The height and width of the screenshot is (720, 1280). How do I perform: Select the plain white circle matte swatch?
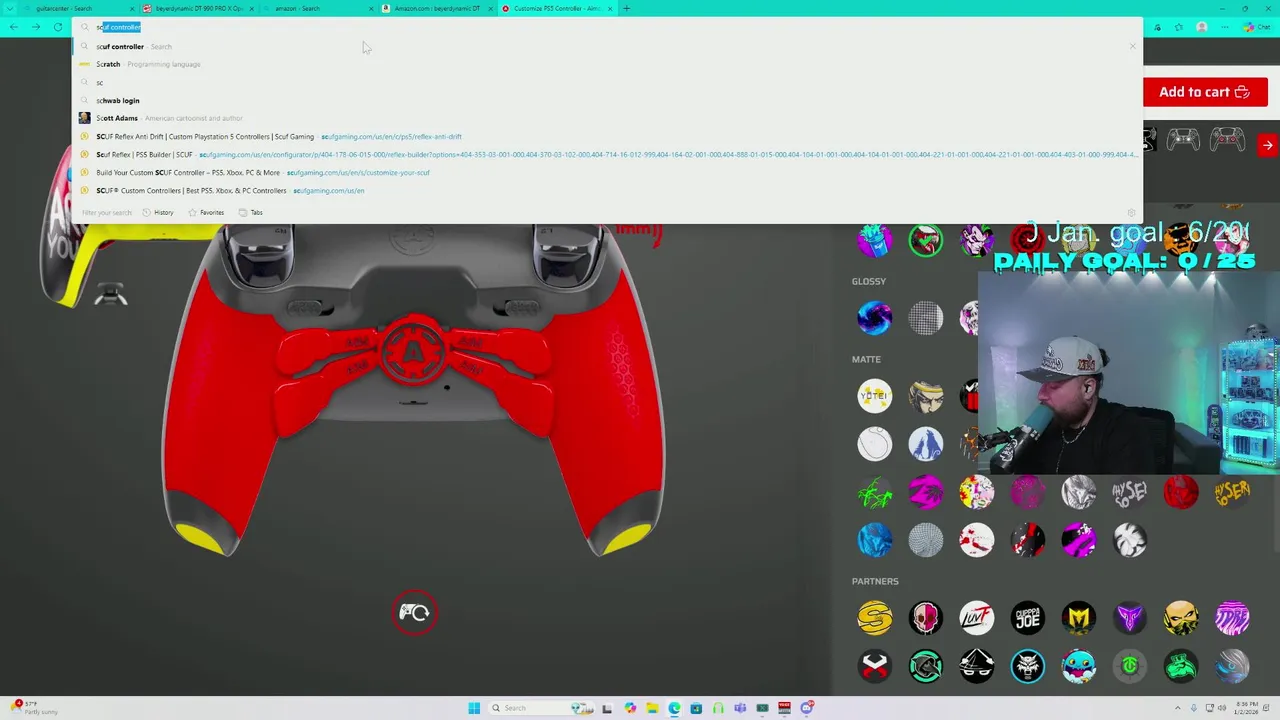pyautogui.click(x=874, y=444)
